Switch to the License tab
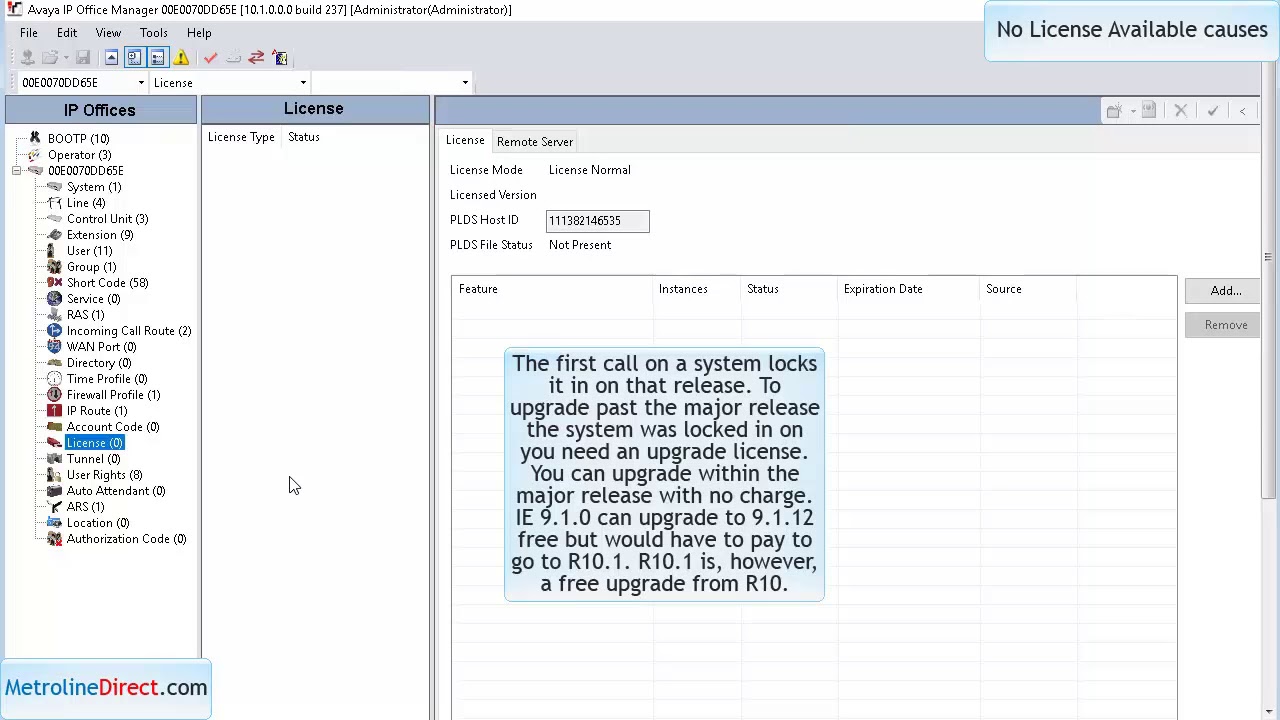1280x720 pixels. [465, 141]
